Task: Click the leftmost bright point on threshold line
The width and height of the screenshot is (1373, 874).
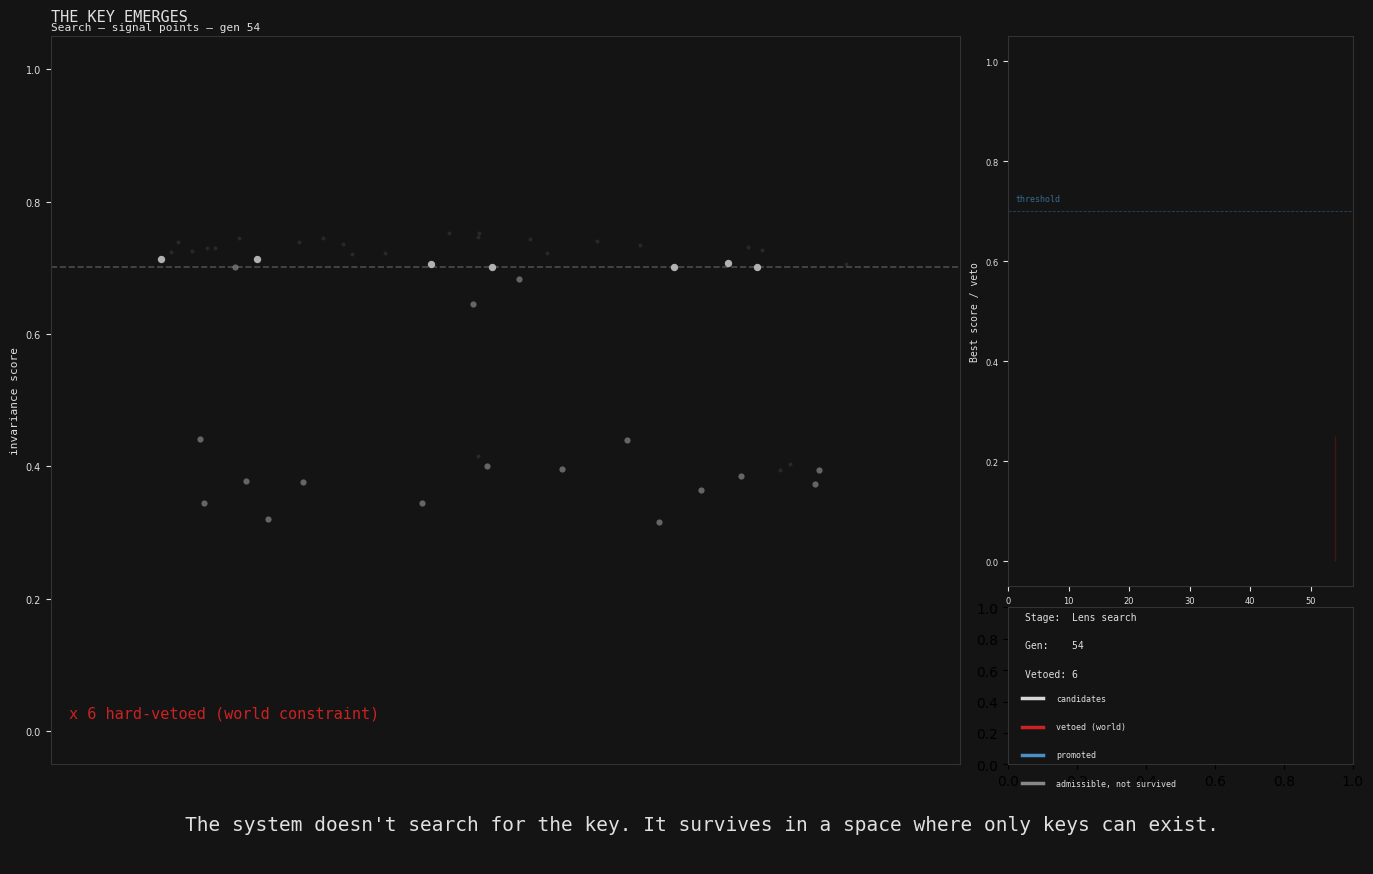Action: 161,259
